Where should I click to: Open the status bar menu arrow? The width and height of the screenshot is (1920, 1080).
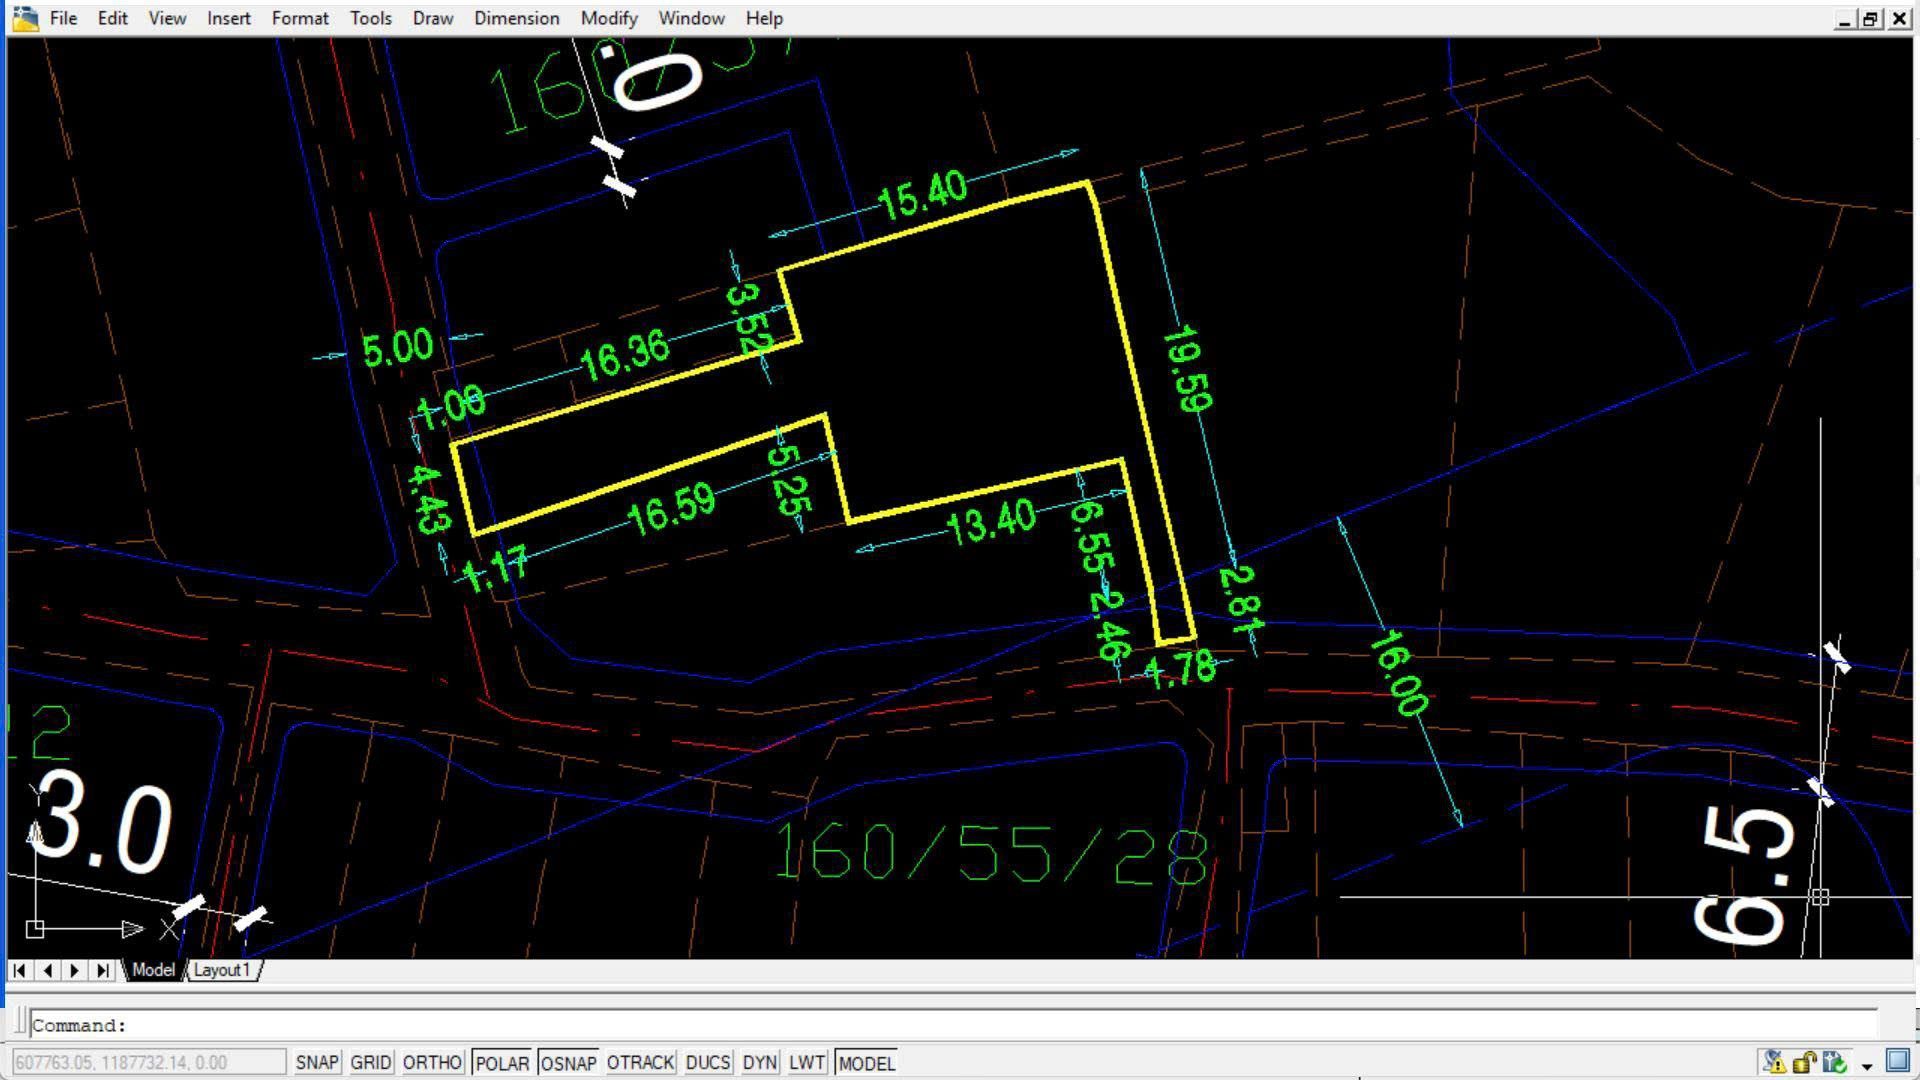coord(1866,1066)
